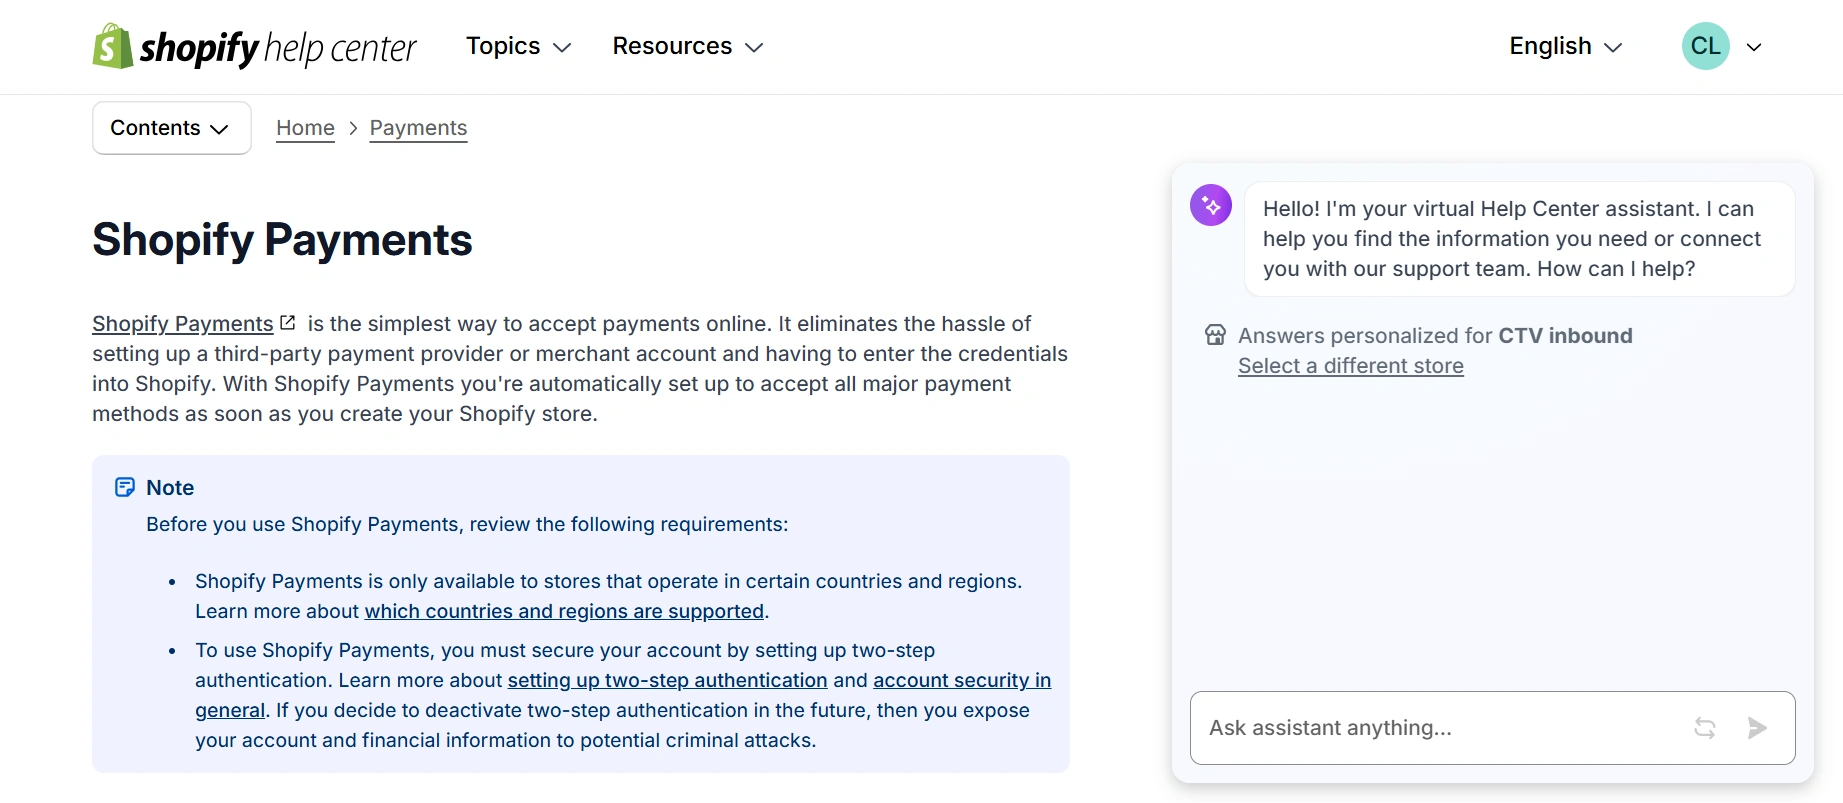
Task: Click the Shopify bag logo icon
Action: tap(112, 46)
